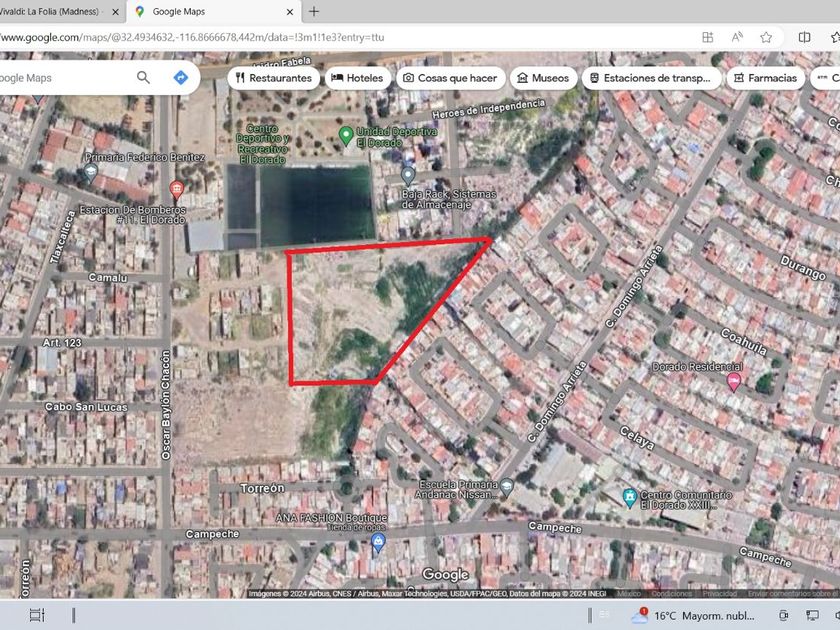840x630 pixels.
Task: Open directions with the blue arrow icon
Action: [181, 77]
